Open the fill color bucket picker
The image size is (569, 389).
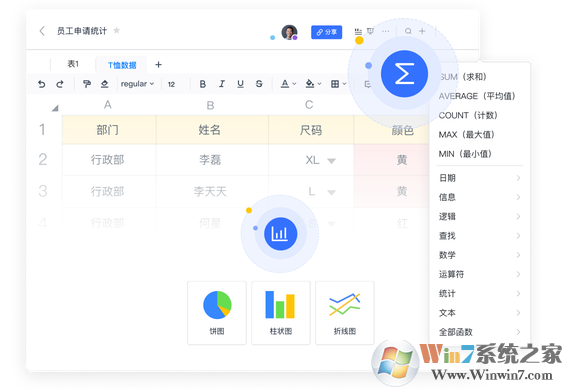point(313,84)
